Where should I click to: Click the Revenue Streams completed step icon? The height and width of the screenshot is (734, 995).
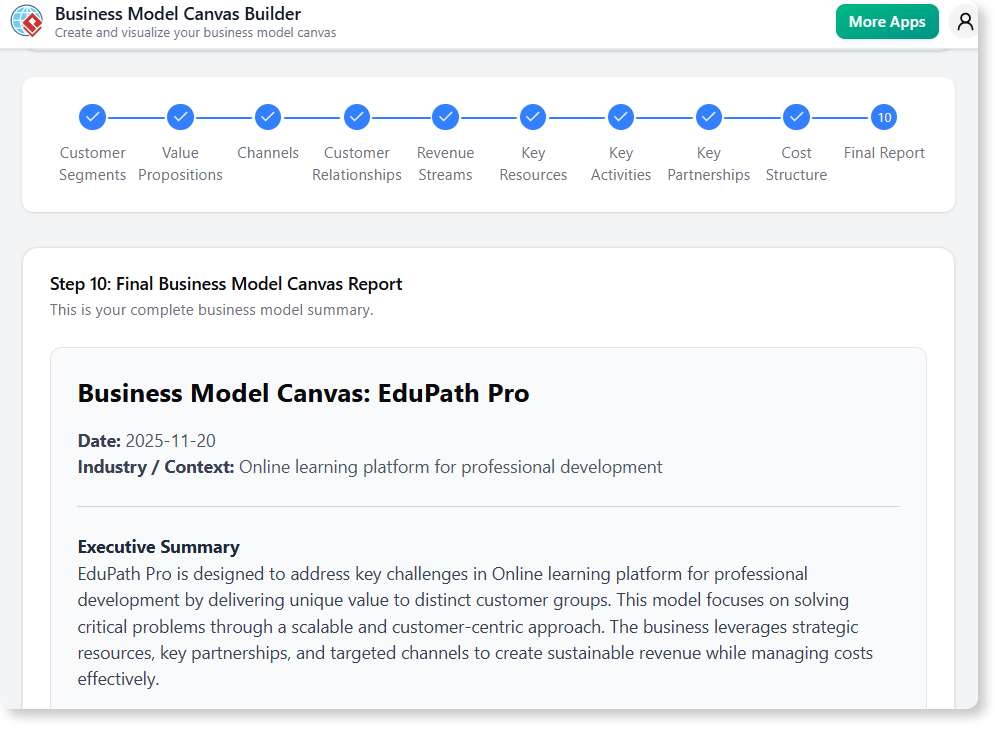tap(445, 117)
